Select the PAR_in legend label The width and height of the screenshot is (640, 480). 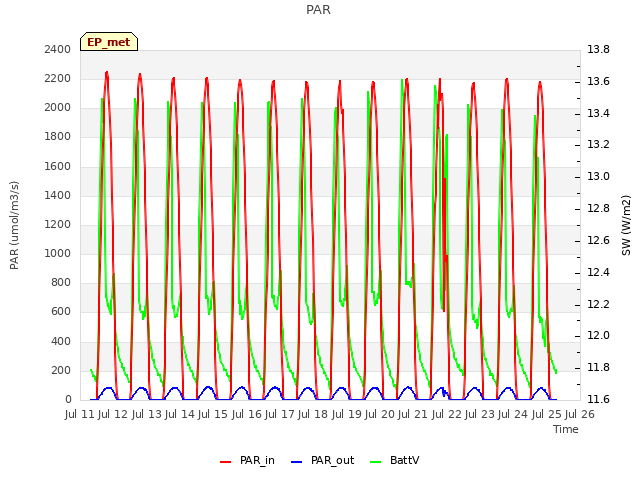click(x=257, y=460)
